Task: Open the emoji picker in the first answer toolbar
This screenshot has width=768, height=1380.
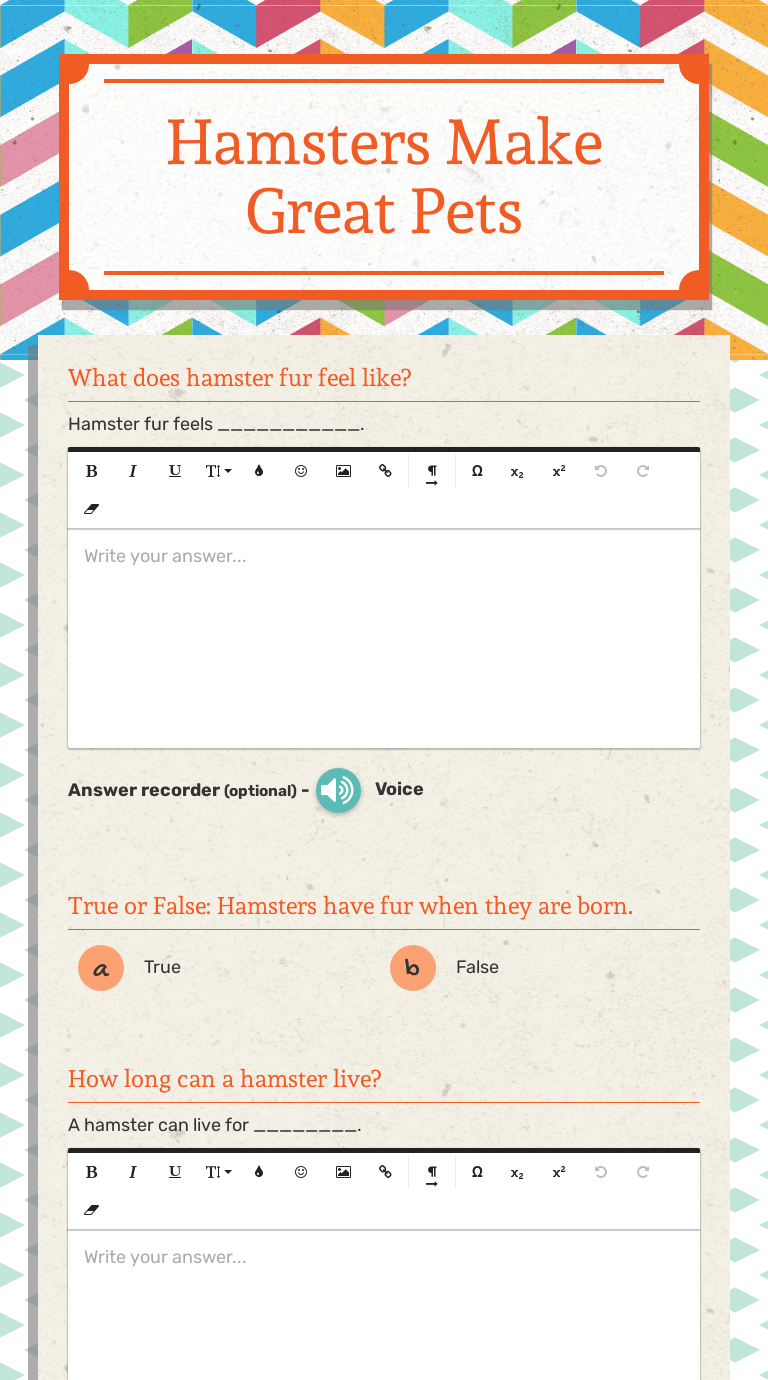Action: point(301,471)
